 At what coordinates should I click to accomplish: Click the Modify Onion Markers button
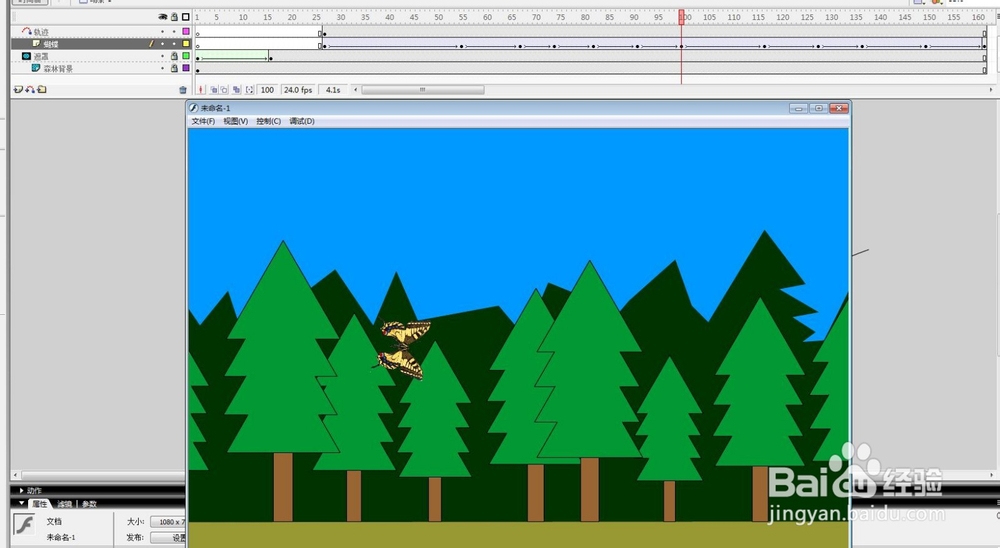pyautogui.click(x=249, y=90)
